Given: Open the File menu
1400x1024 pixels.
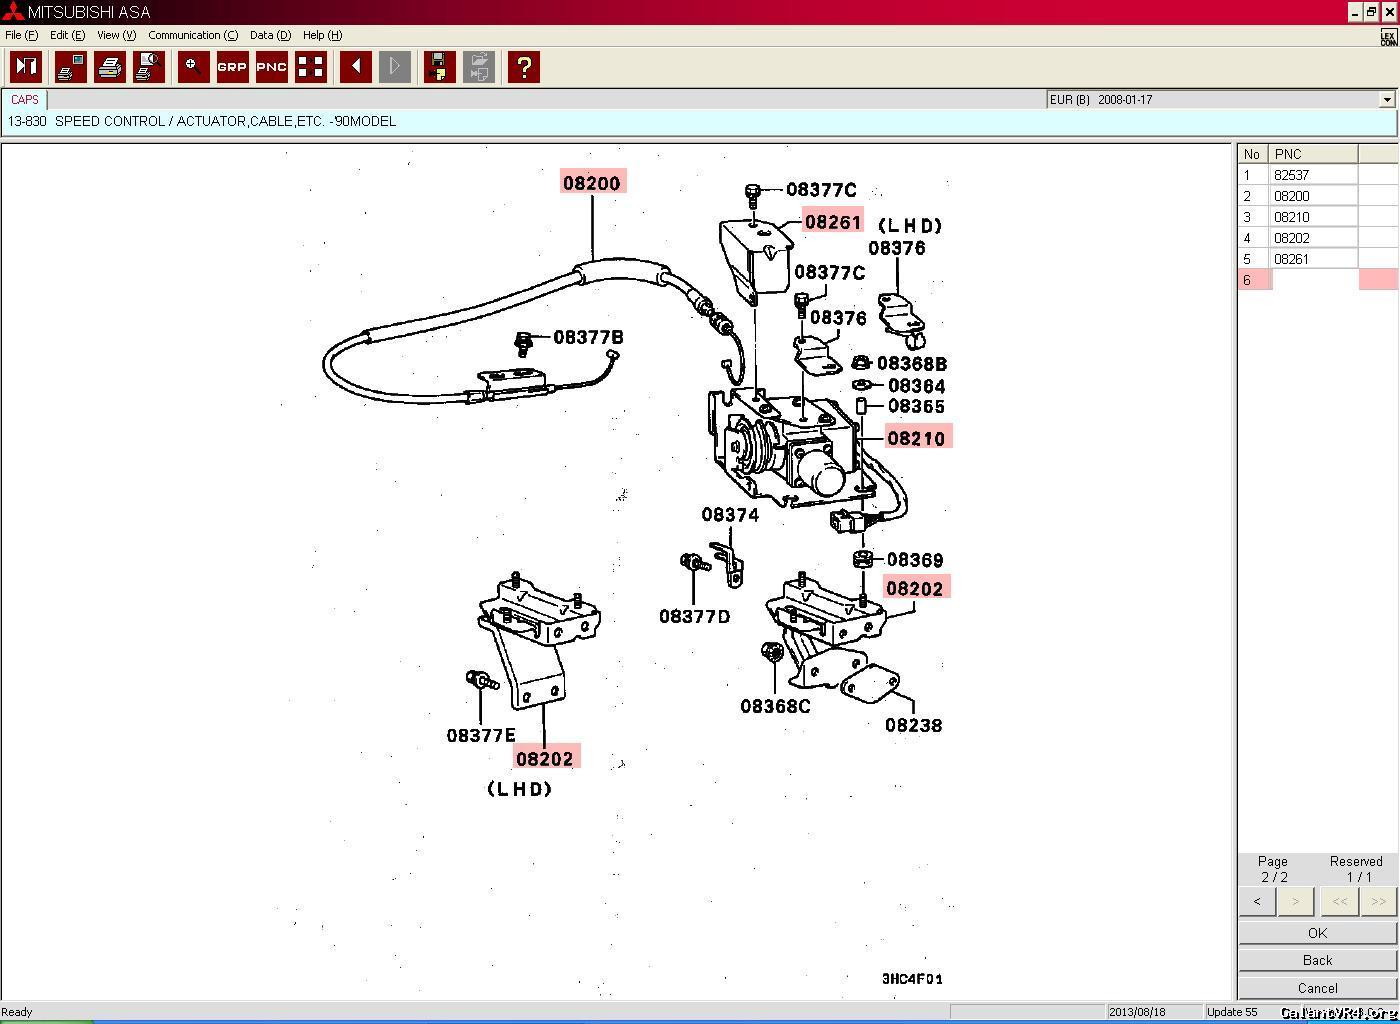Looking at the screenshot, I should coord(21,35).
